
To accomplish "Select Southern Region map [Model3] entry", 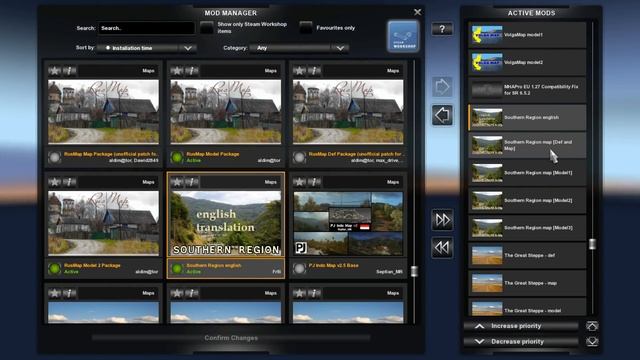I will (527, 227).
